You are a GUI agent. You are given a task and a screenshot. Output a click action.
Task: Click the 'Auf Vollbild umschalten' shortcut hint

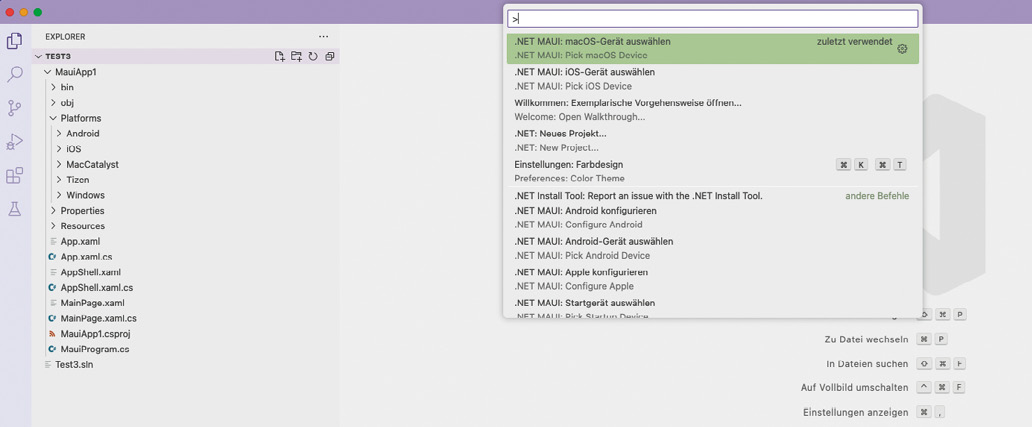[x=855, y=388]
